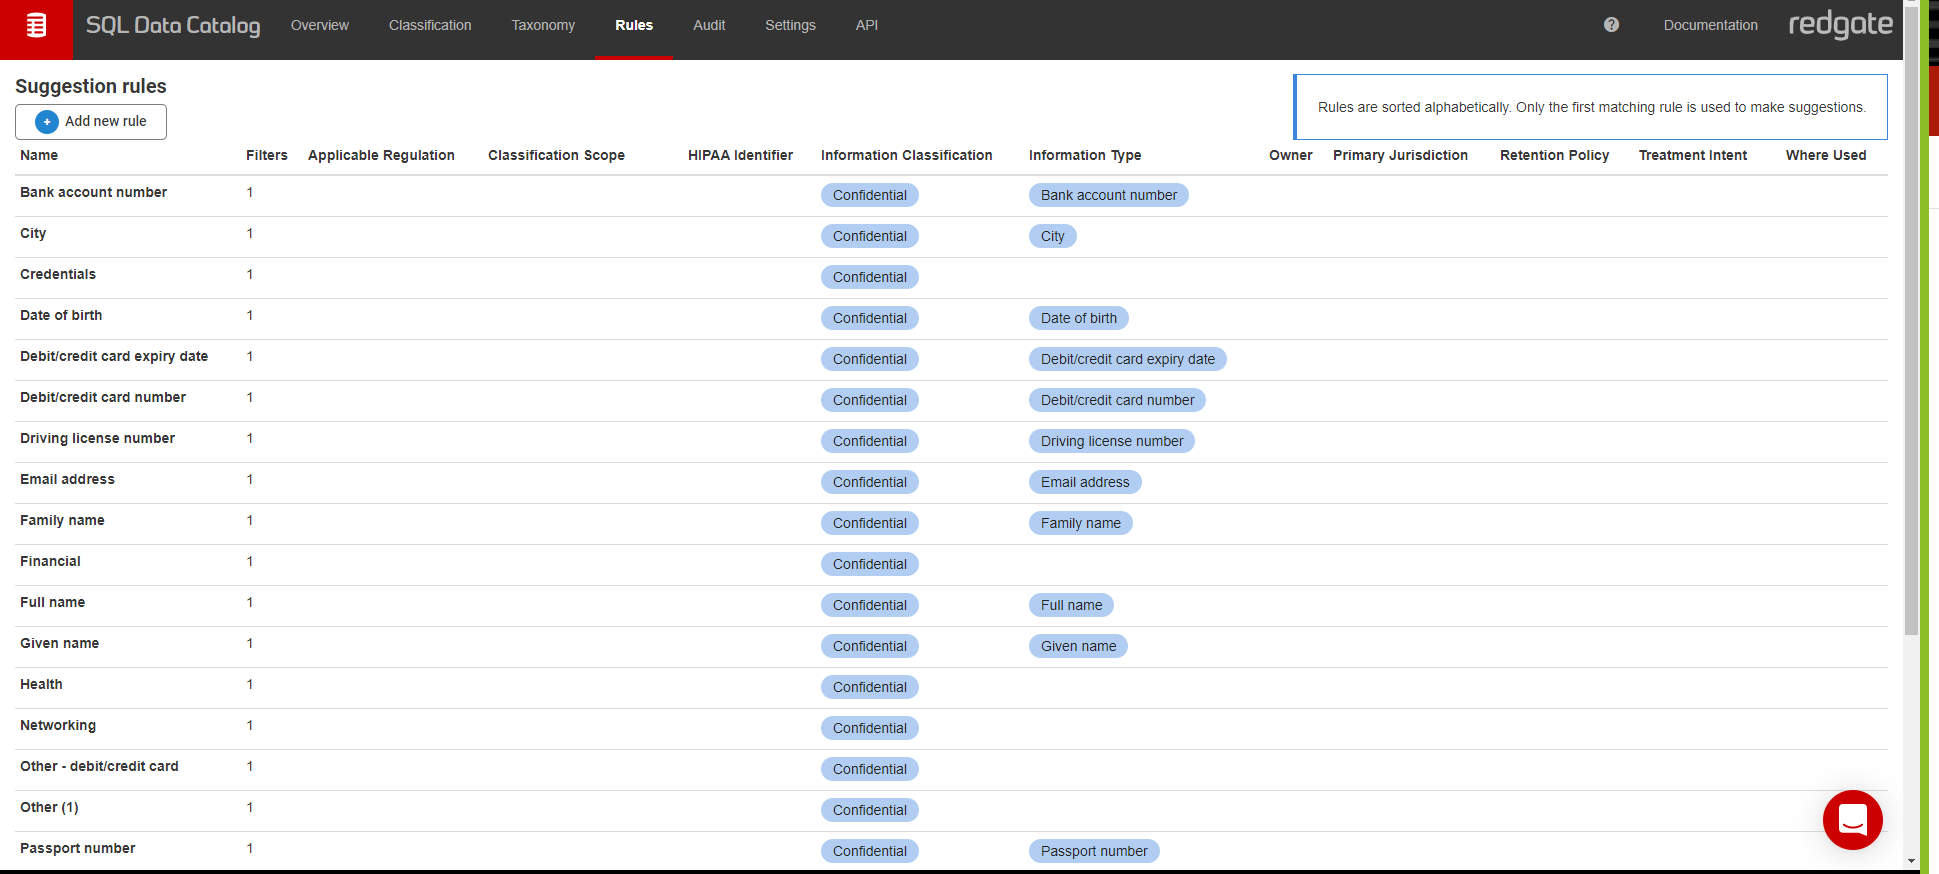Click the Date of birth information type tag
This screenshot has height=874, width=1939.
tap(1078, 318)
